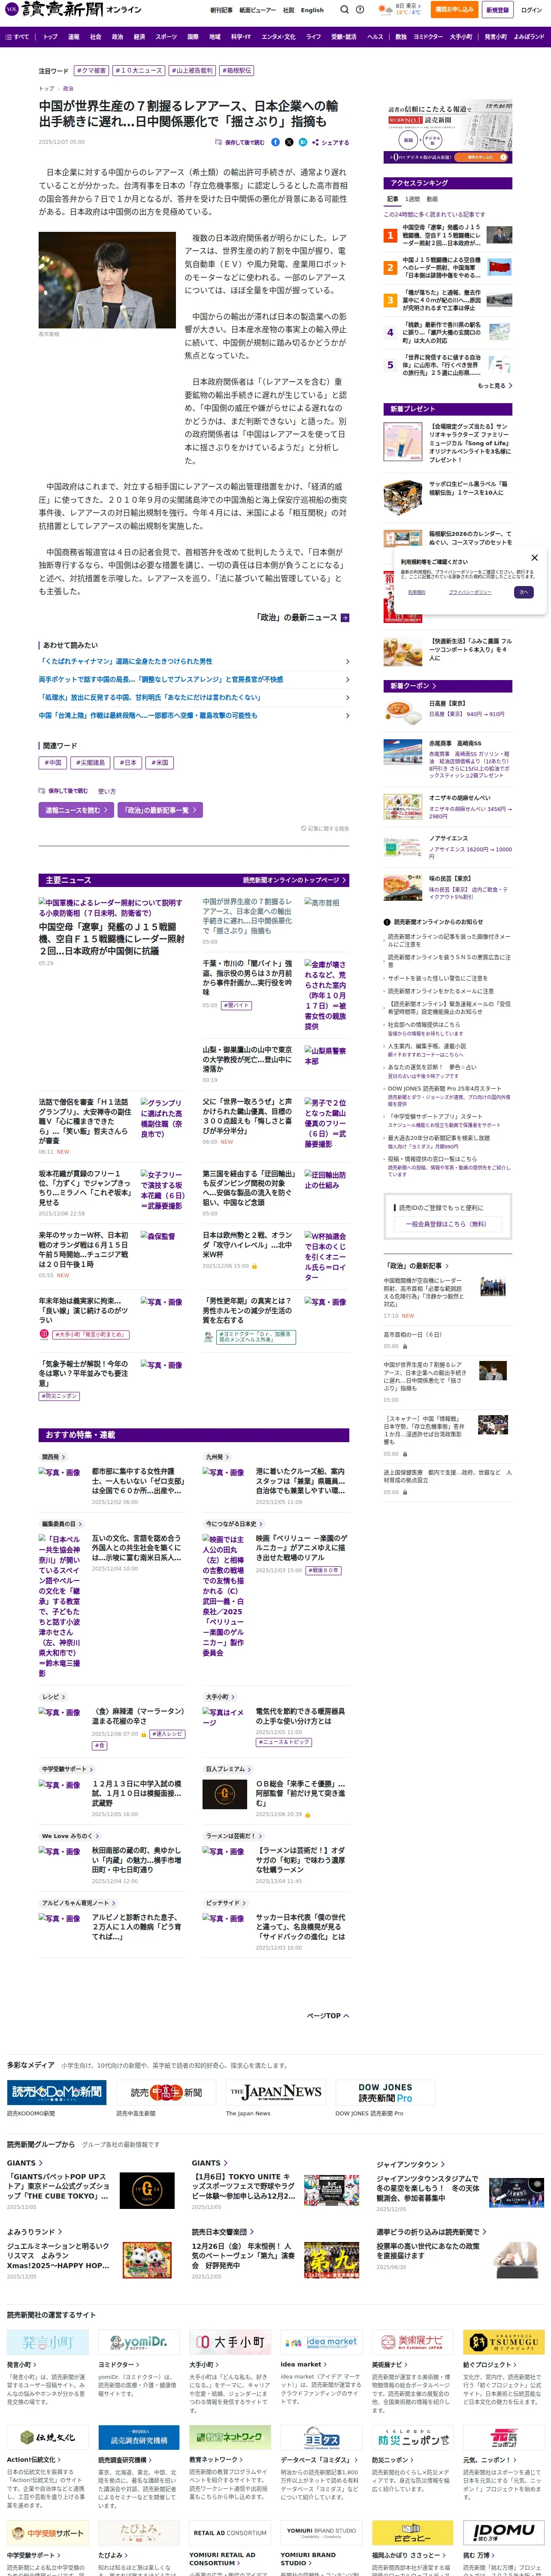Open the 大手小町 site logo tile
Screen dimensions: 551x2576
(230, 2342)
